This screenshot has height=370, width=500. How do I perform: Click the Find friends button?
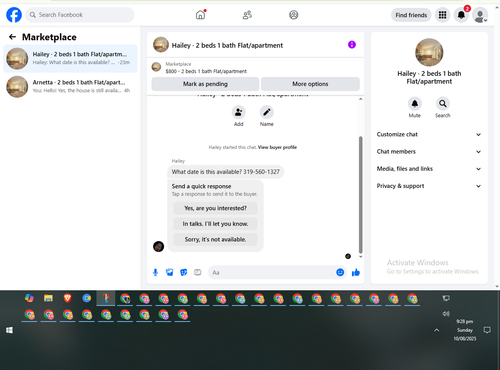click(x=411, y=15)
